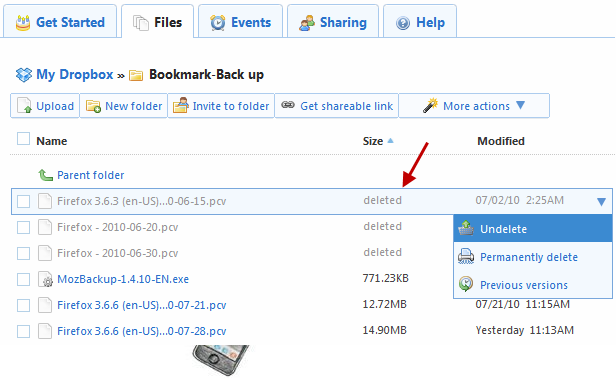Check the box for Firefox 3.6.3 0-06-15.pcv

tap(24, 201)
